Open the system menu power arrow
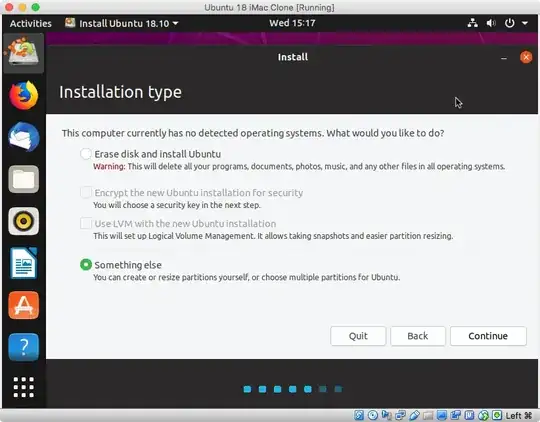This screenshot has width=540, height=422. (x=525, y=23)
